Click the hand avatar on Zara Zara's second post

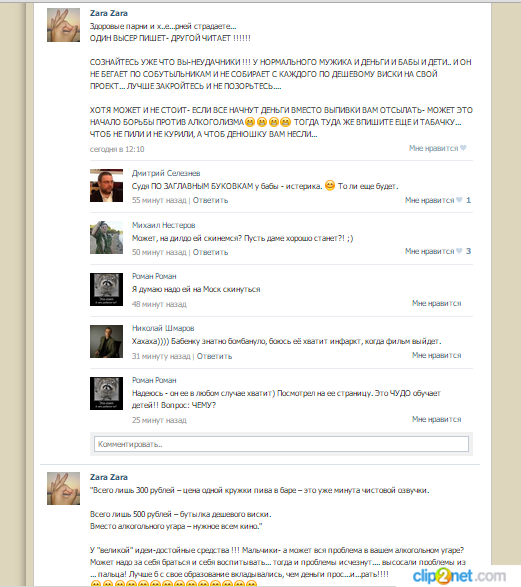[x=63, y=489]
